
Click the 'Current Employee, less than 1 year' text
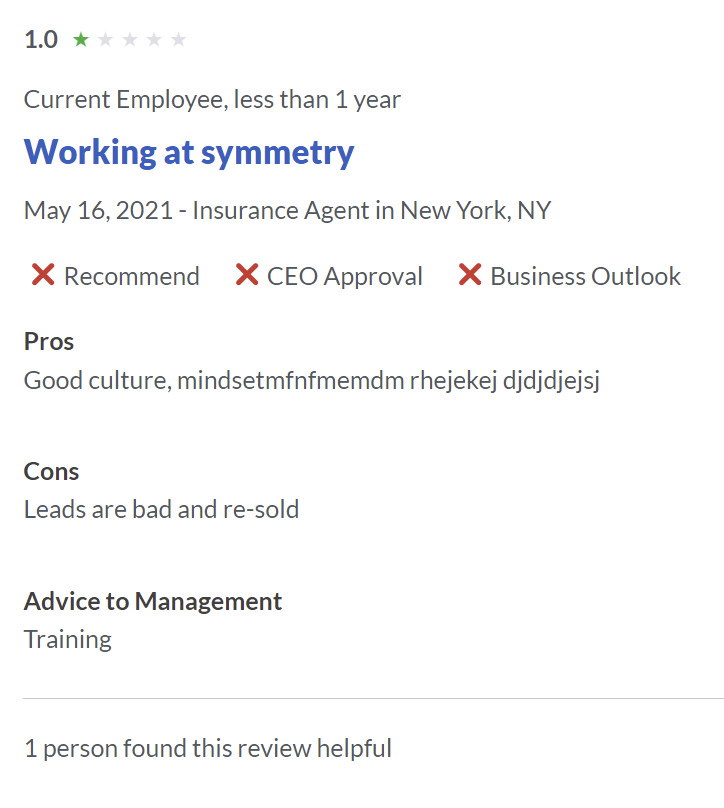click(212, 100)
